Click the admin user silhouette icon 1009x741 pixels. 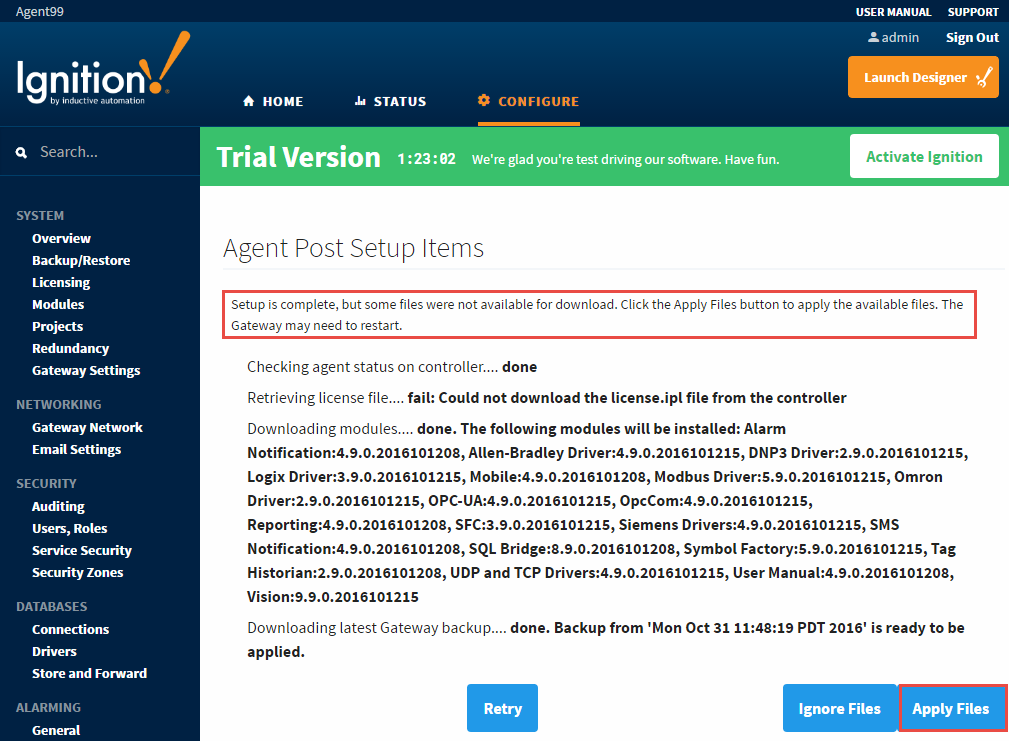[x=874, y=37]
